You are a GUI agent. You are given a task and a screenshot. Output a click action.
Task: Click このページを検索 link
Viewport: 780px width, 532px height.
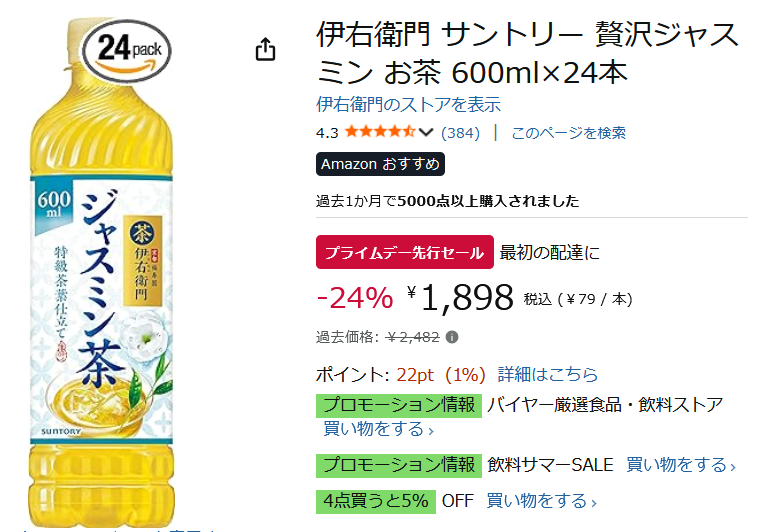568,132
